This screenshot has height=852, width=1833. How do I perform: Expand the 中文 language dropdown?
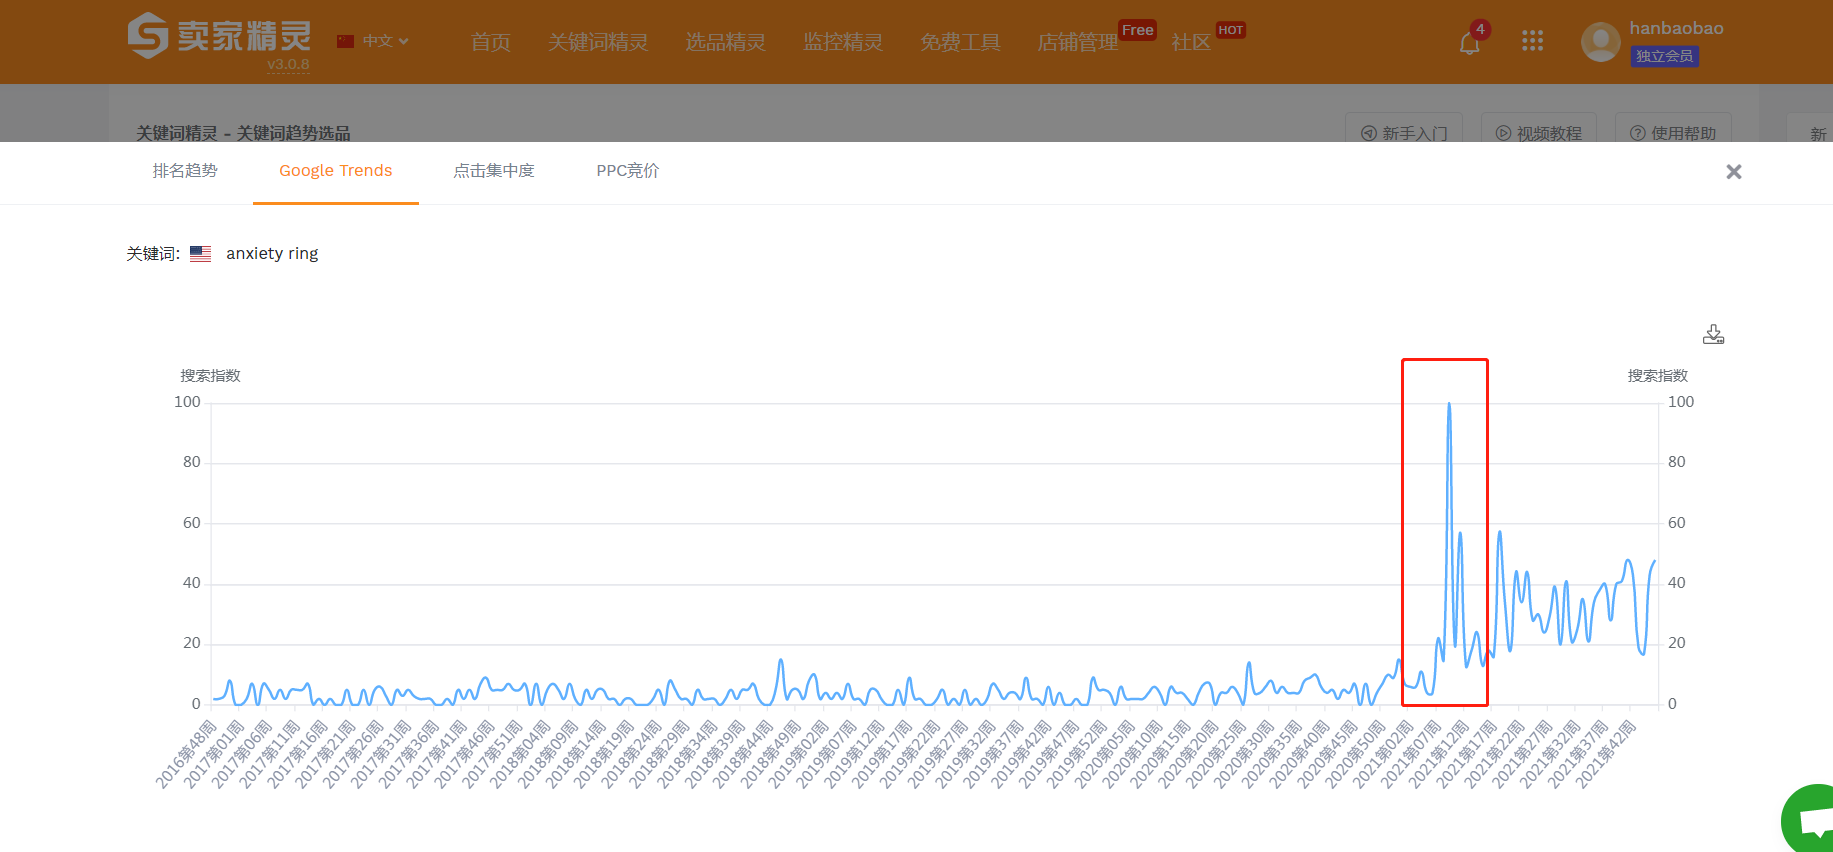(x=374, y=41)
